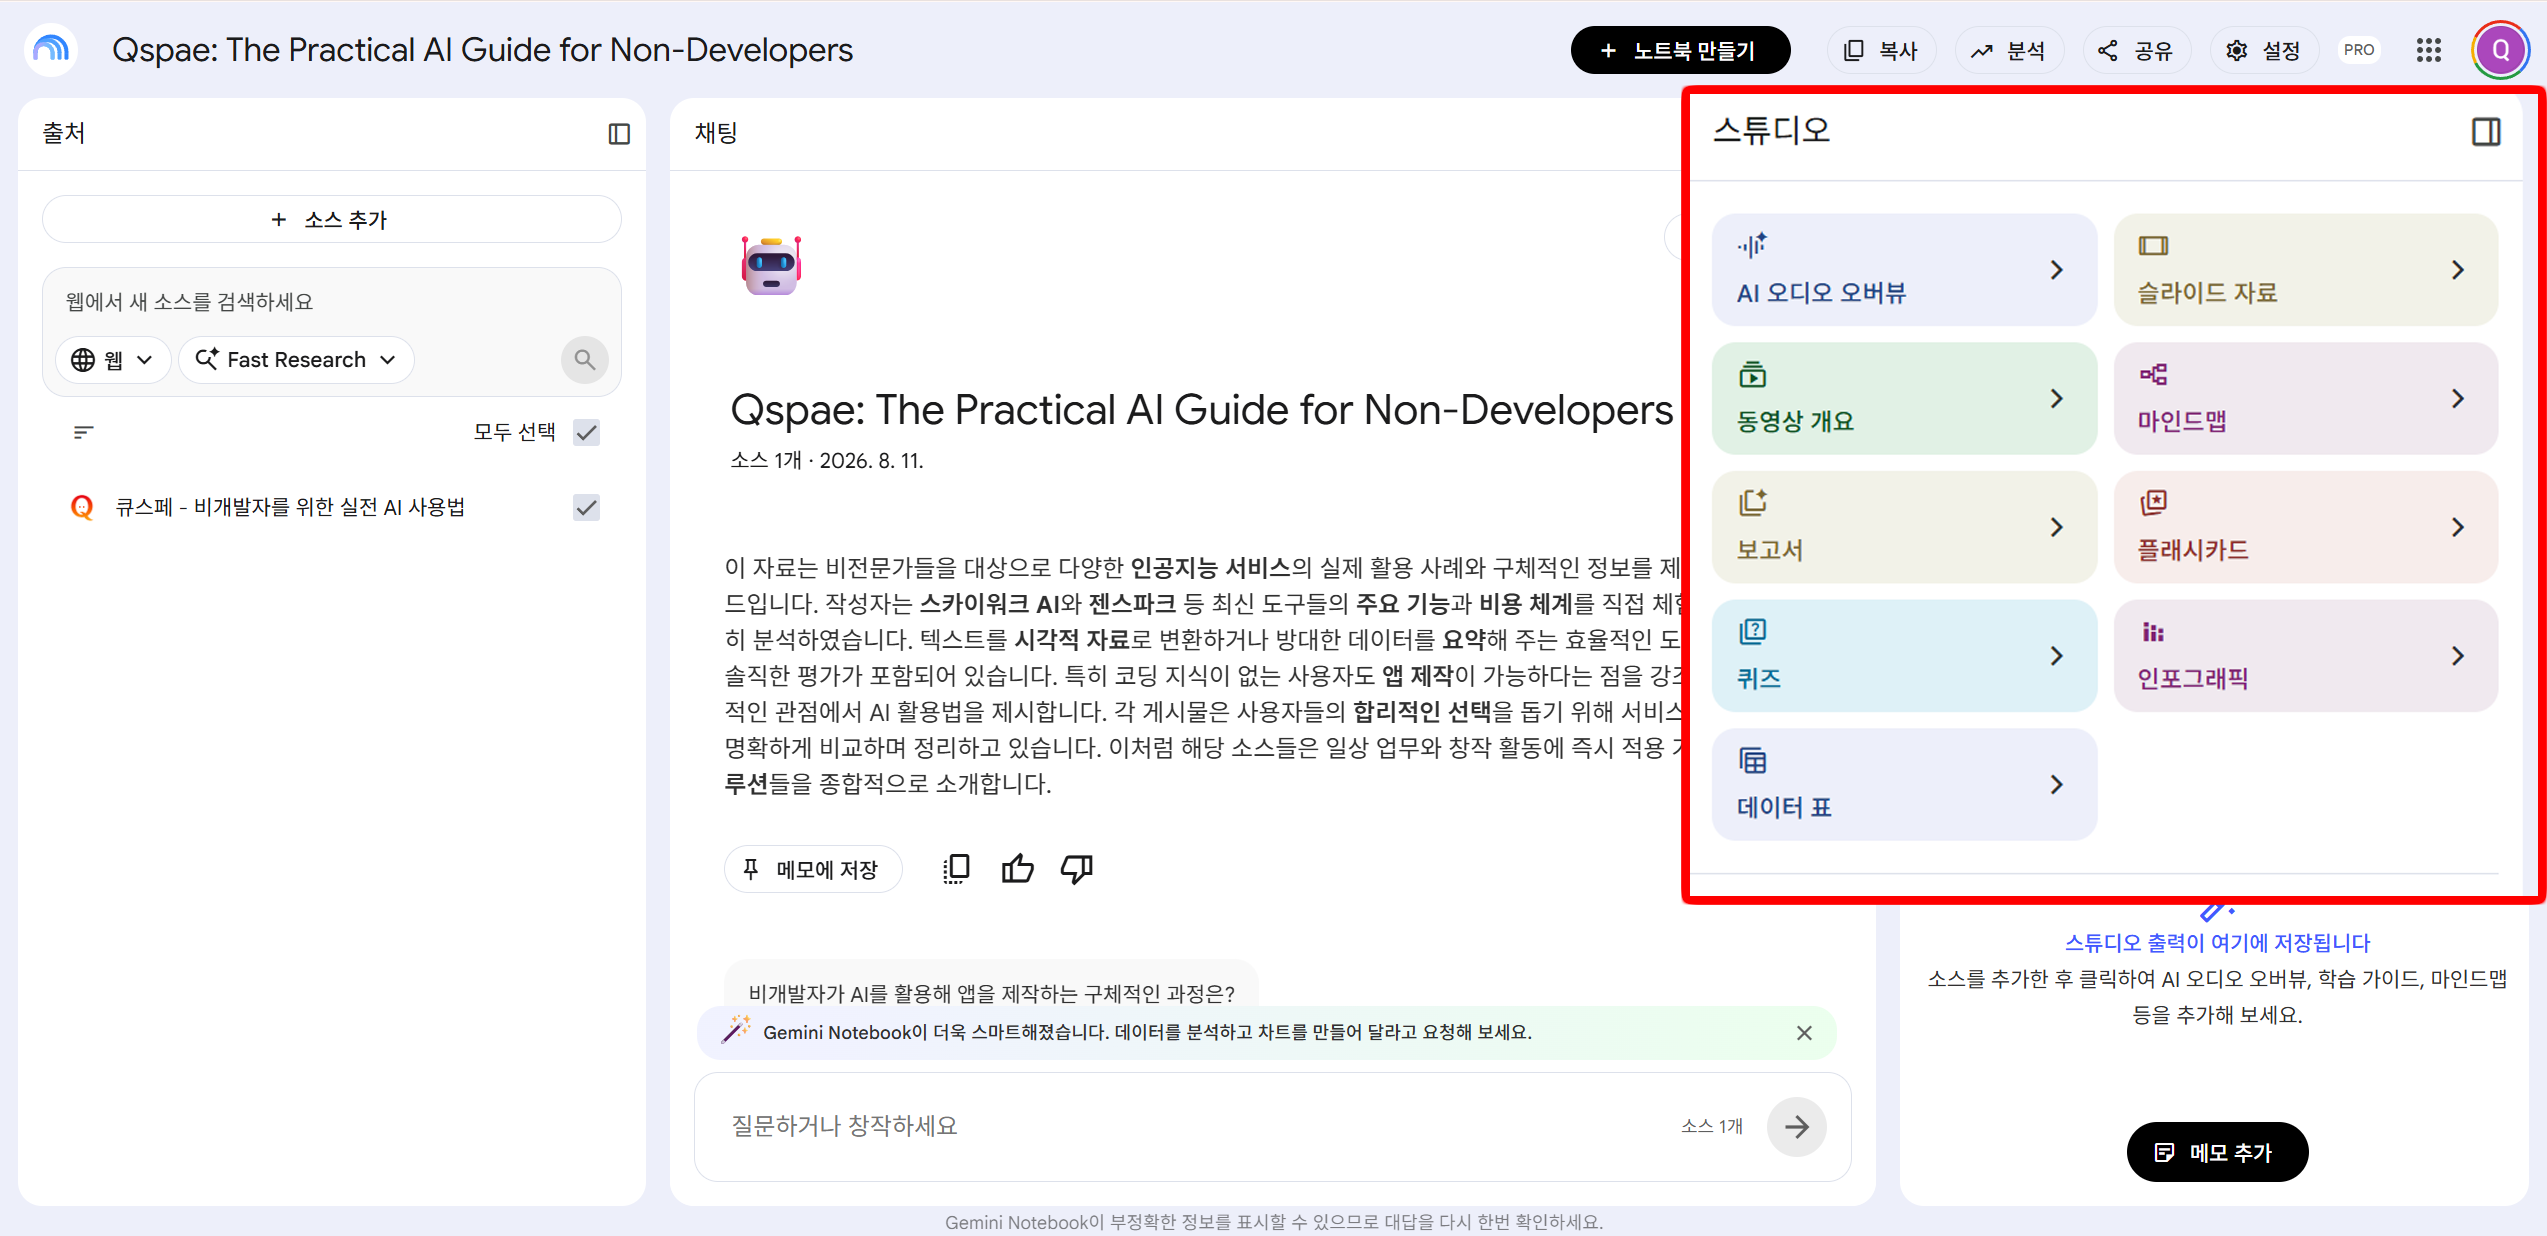Click the 보고서 report icon
2547x1236 pixels.
tap(1752, 502)
